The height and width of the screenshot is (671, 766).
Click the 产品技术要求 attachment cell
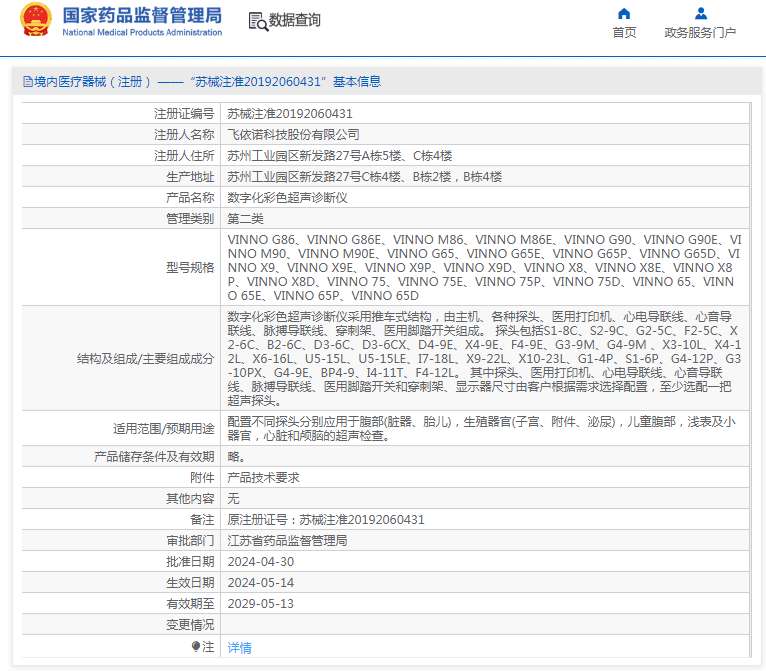point(263,478)
